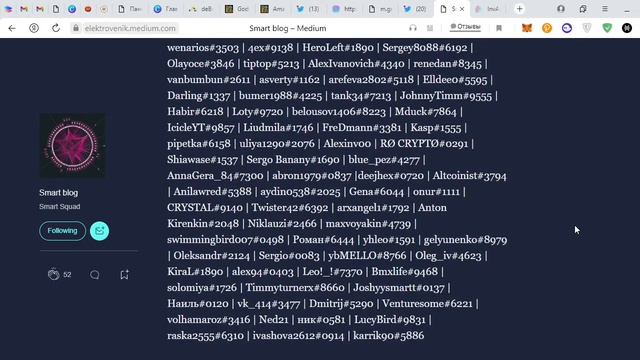Click the profile account icon in tab strip
The width and height of the screenshot is (640, 360).
561,9
